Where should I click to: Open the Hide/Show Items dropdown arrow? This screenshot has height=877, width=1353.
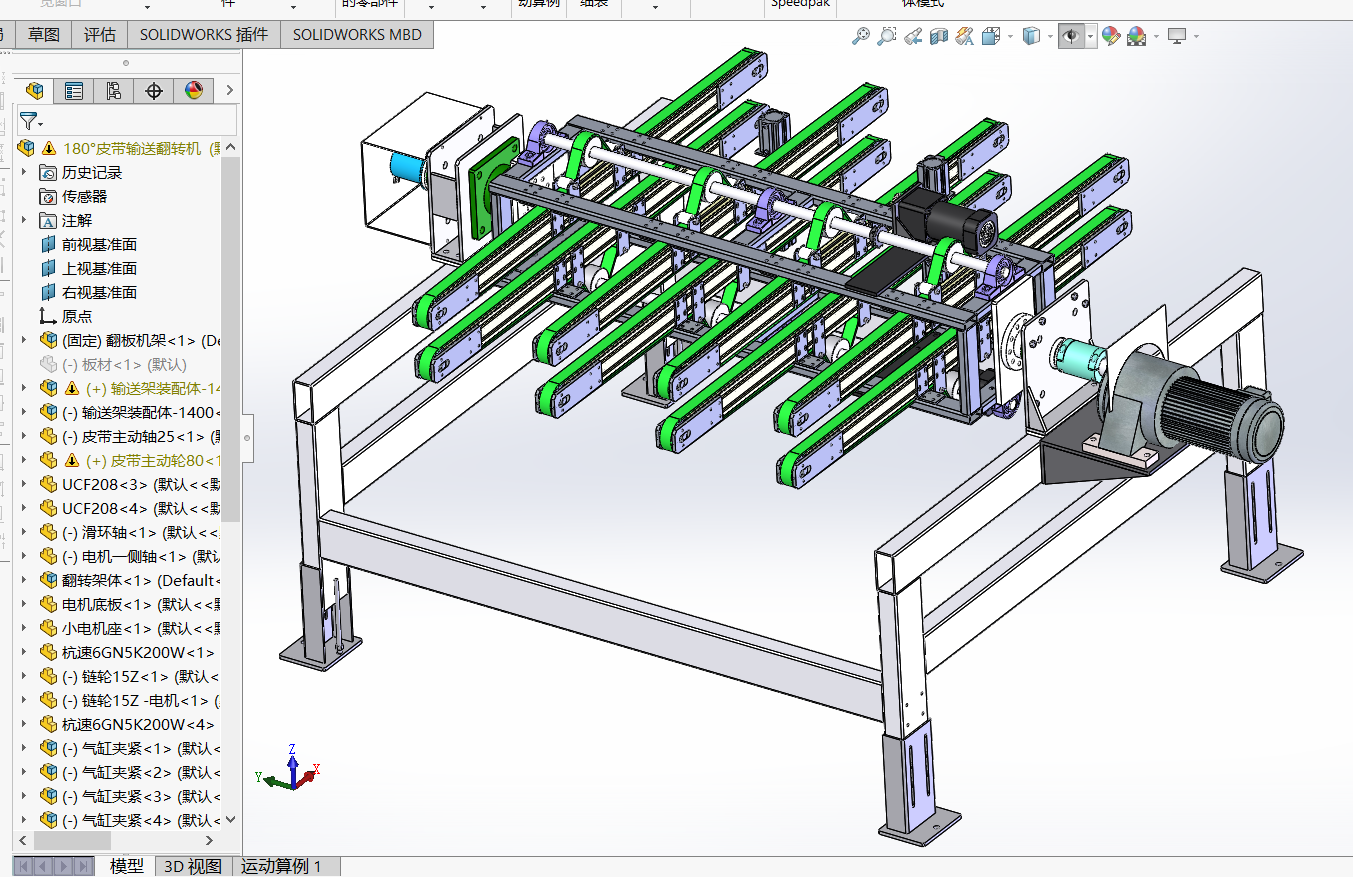pyautogui.click(x=1091, y=37)
